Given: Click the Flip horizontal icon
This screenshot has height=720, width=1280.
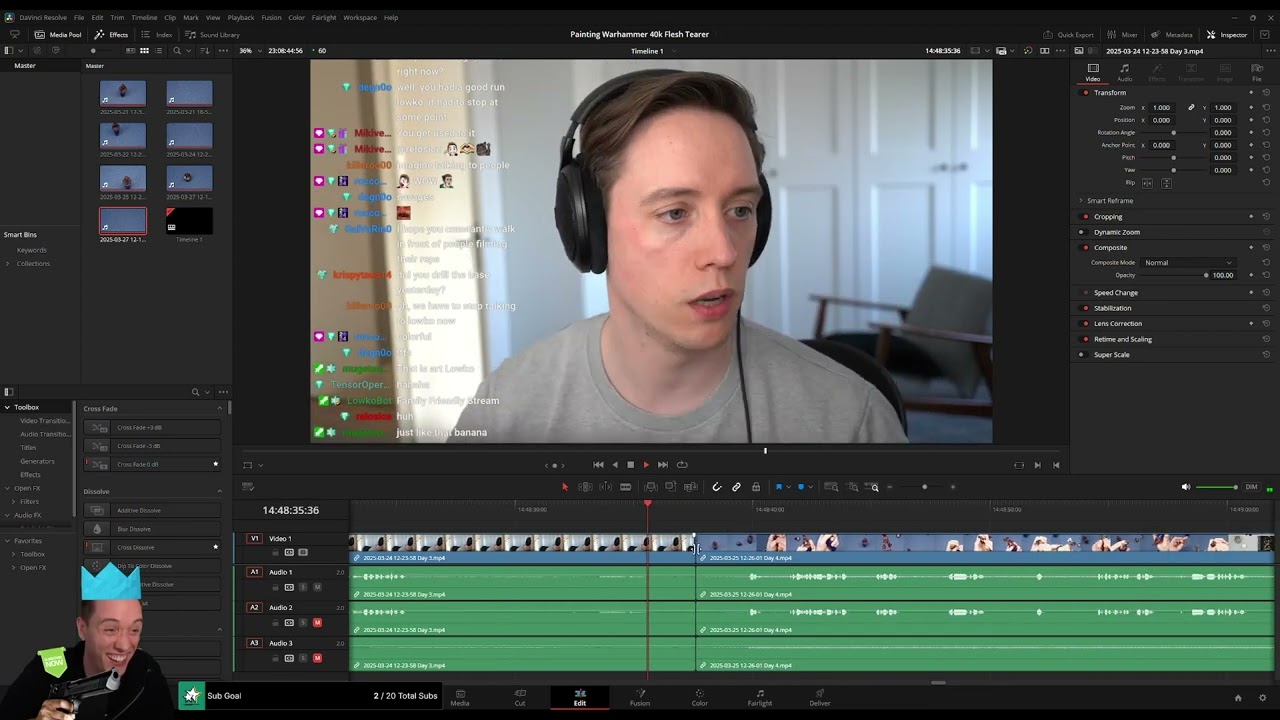Looking at the screenshot, I should (1147, 183).
